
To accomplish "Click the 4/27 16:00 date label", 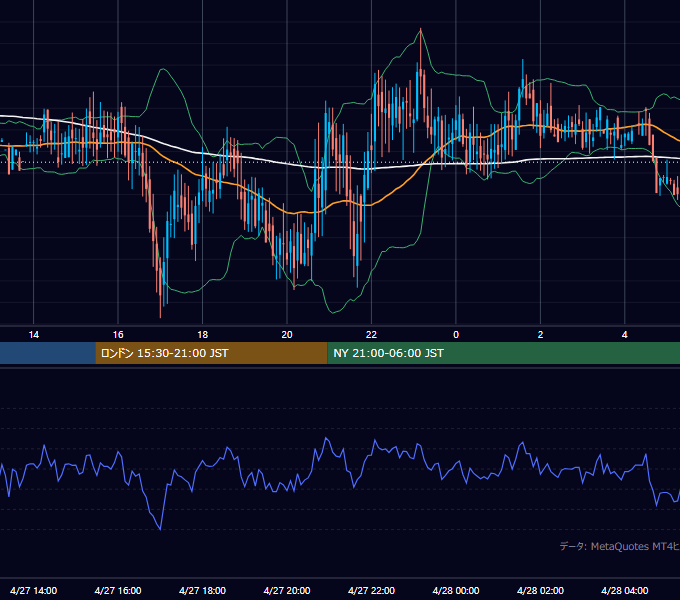I will click(118, 590).
